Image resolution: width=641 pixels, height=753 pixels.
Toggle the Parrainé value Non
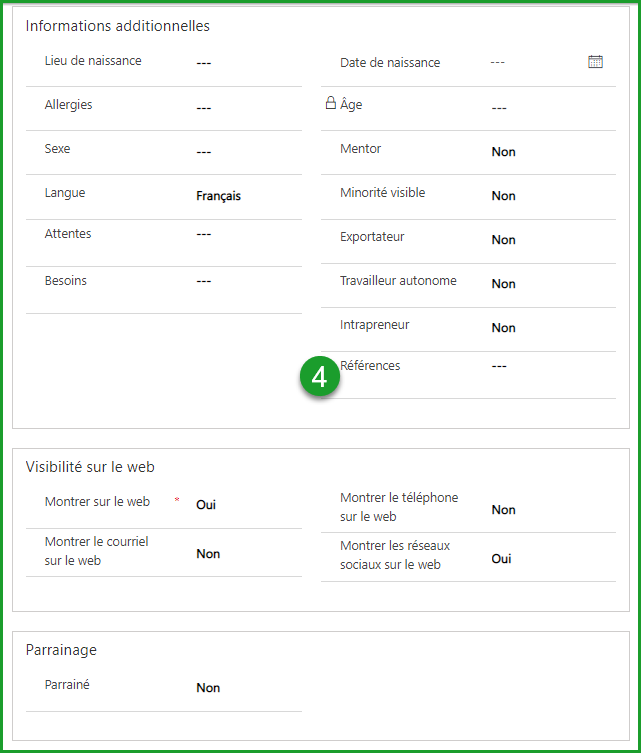(x=208, y=688)
